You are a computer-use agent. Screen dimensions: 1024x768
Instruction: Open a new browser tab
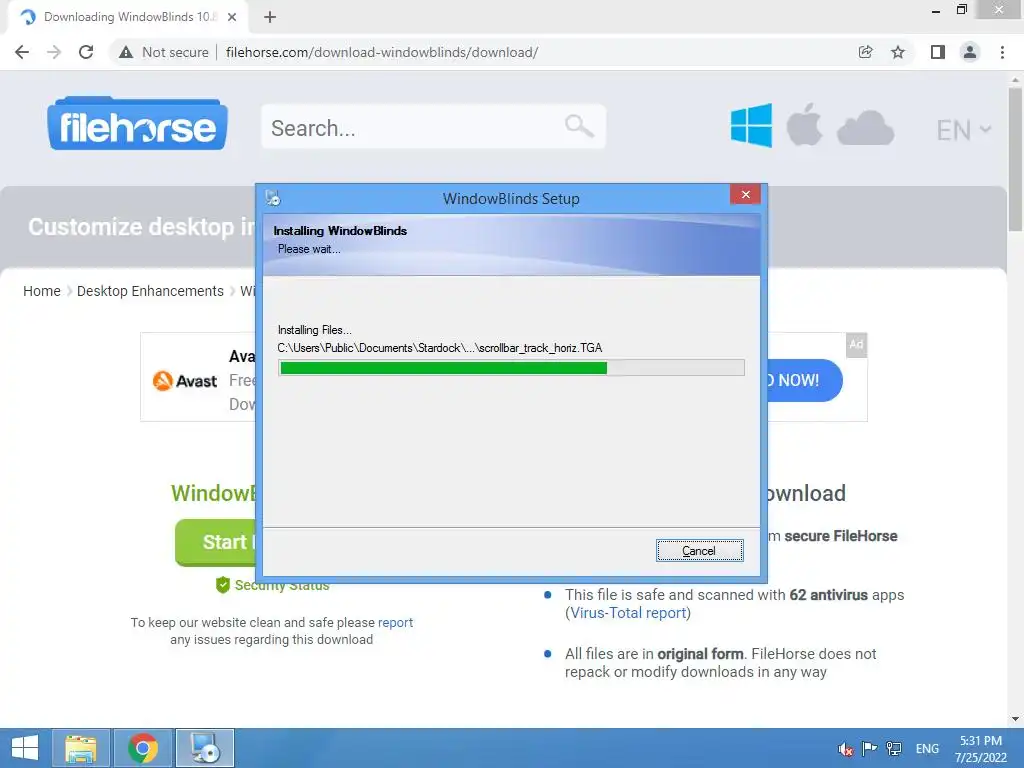tap(270, 17)
